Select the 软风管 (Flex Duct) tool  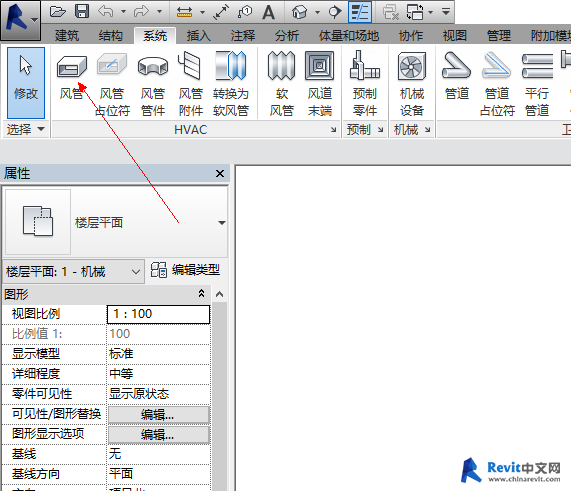[281, 84]
